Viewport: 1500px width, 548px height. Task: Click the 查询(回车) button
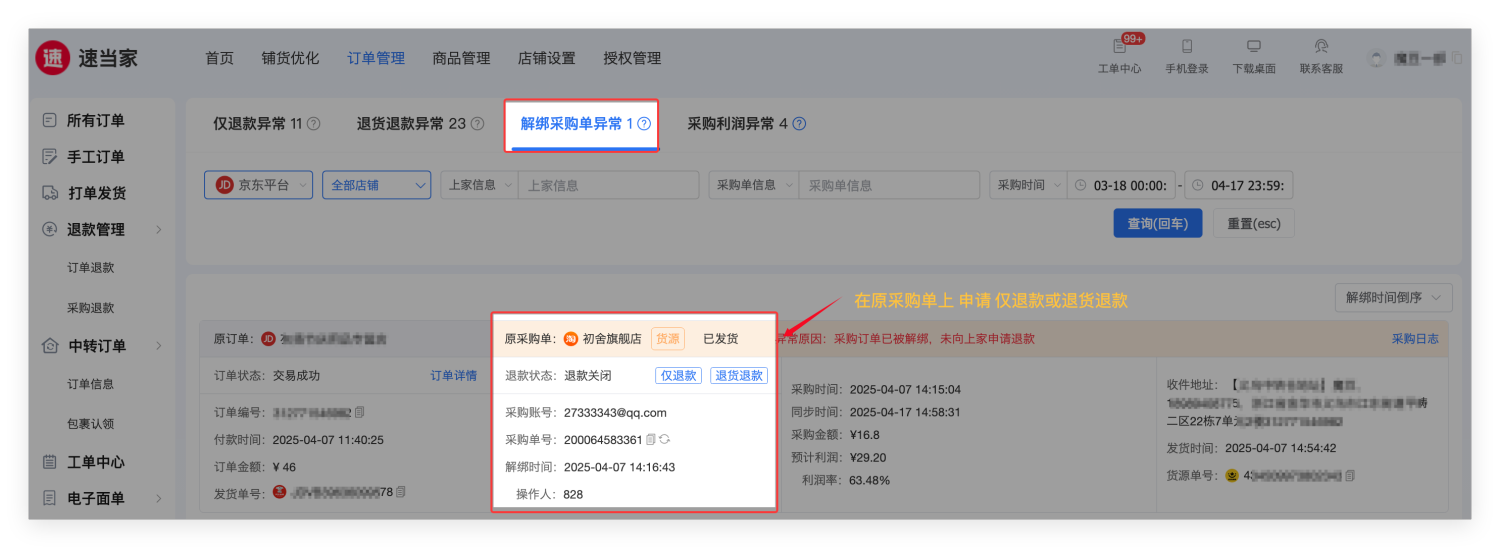[x=1157, y=224]
